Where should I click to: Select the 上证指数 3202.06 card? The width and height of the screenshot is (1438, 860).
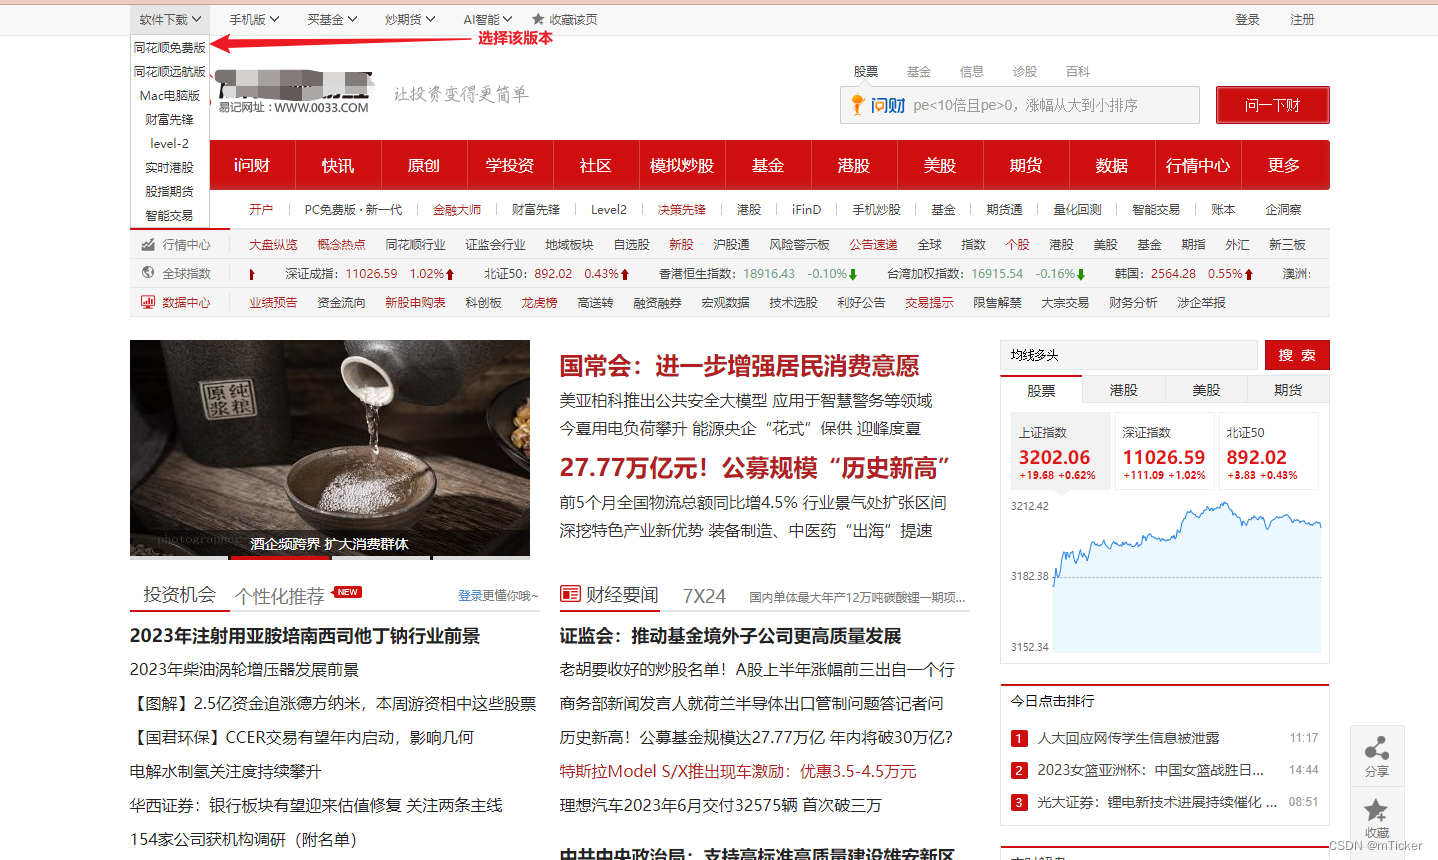click(x=1060, y=451)
